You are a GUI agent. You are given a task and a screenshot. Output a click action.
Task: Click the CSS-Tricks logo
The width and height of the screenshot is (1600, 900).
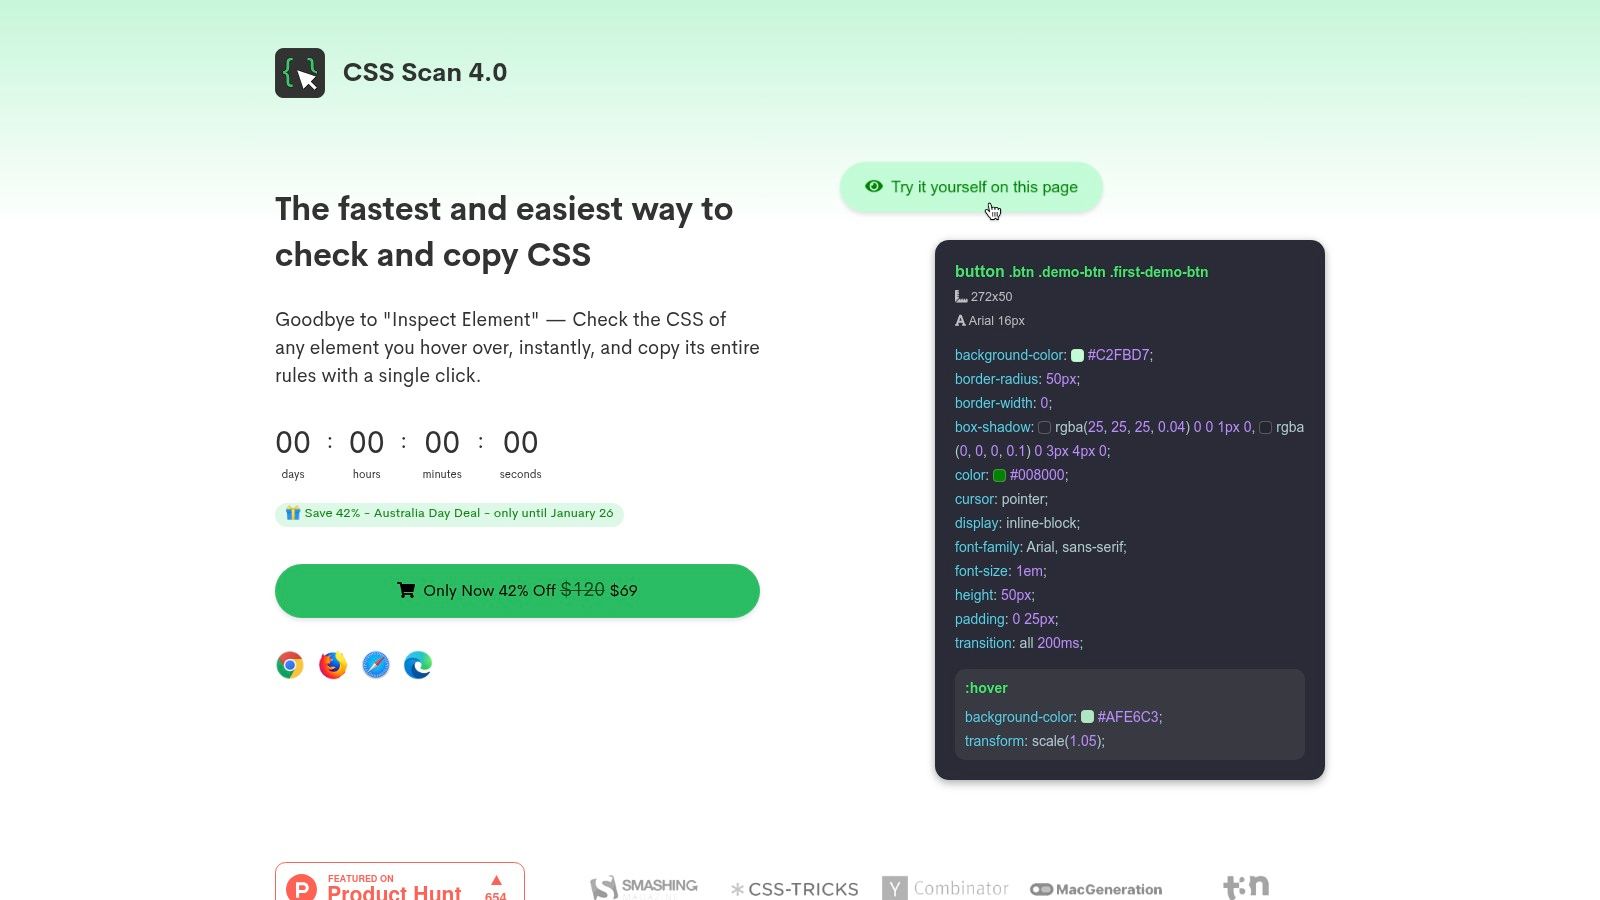pos(795,888)
